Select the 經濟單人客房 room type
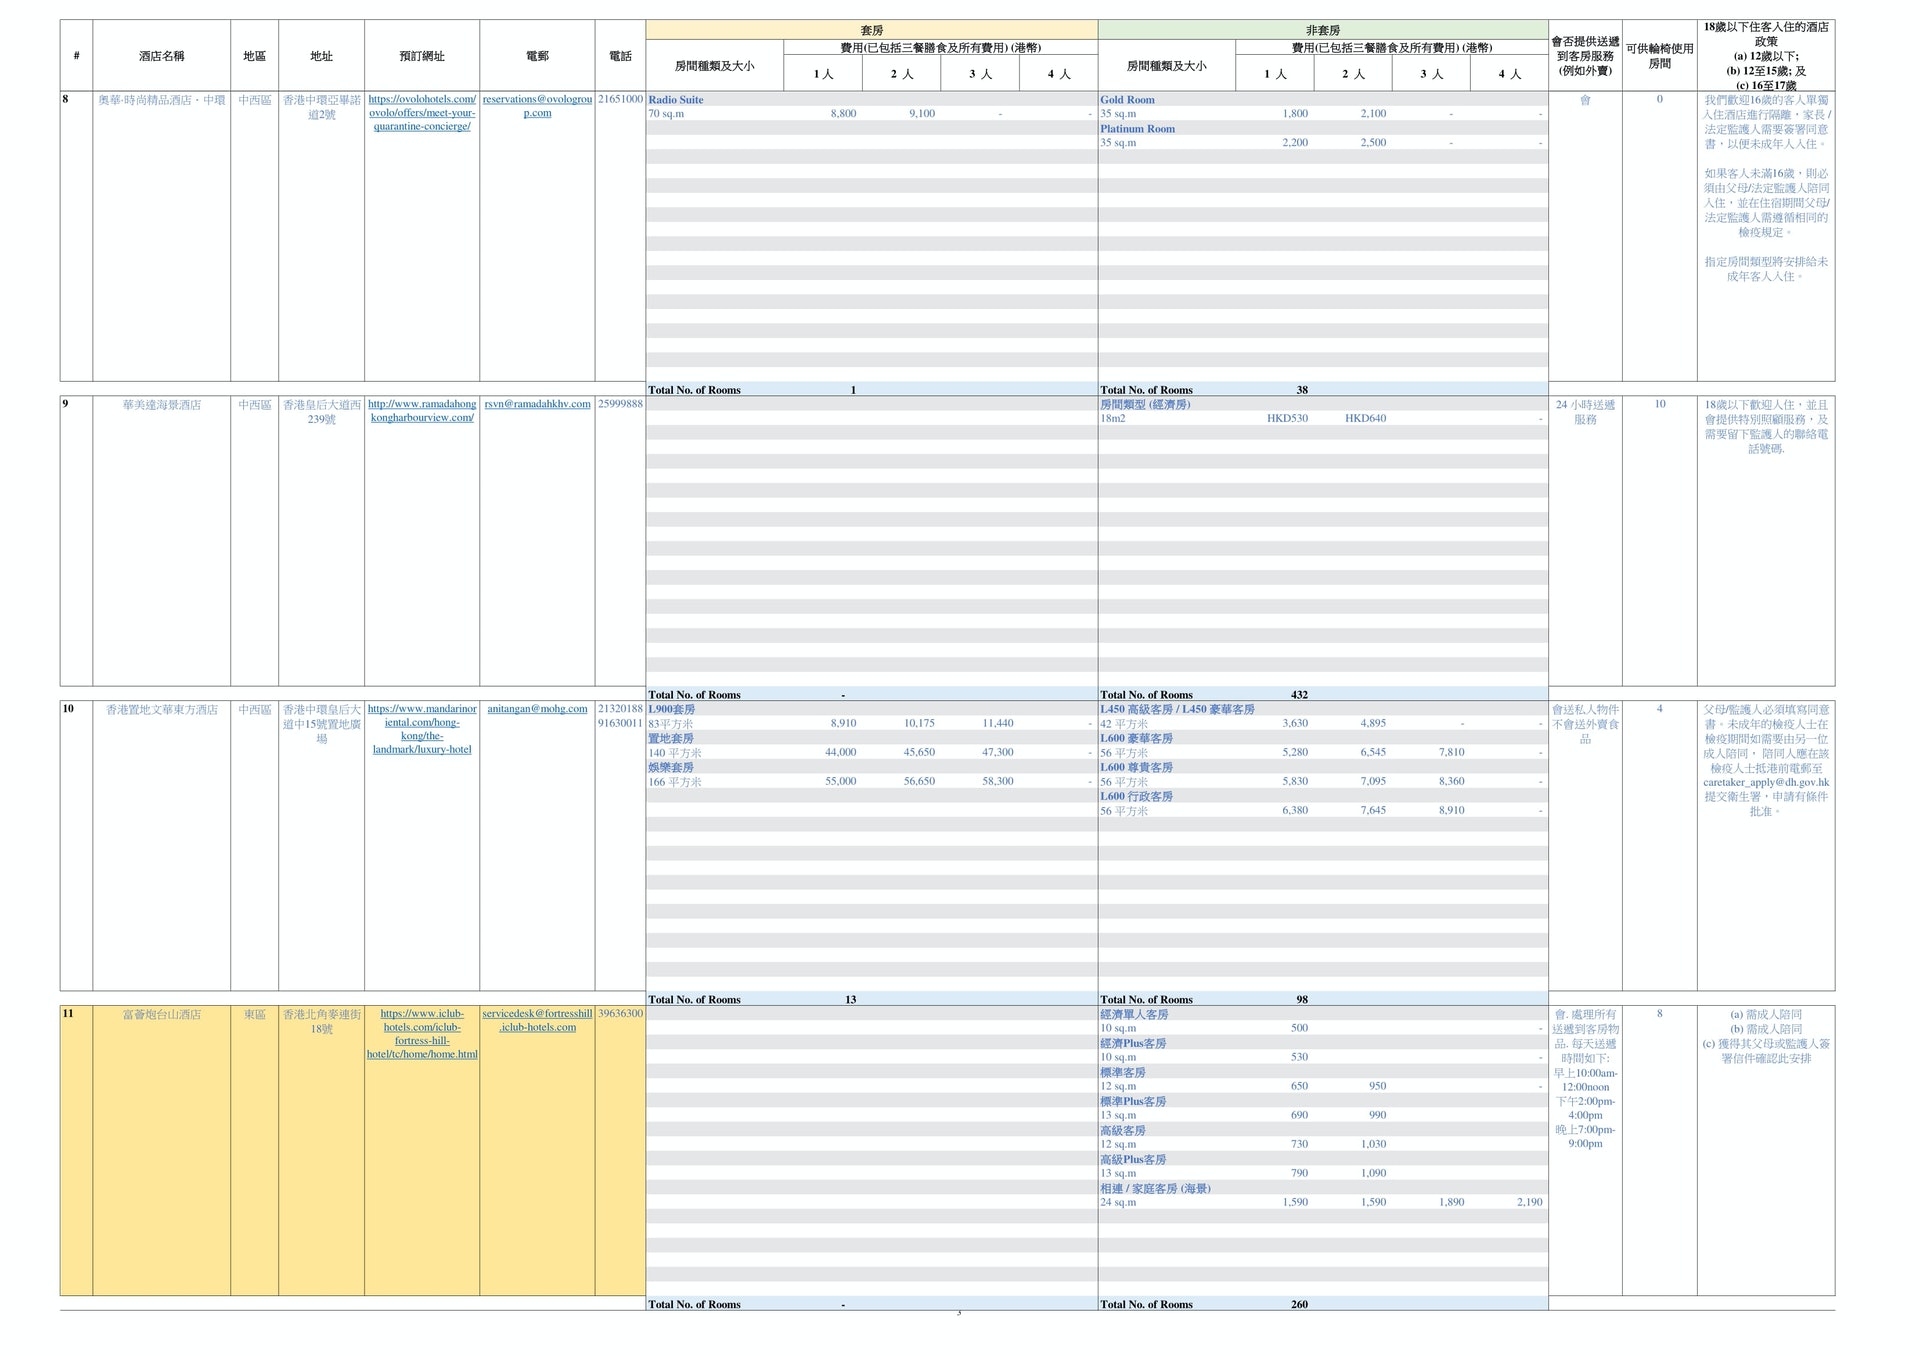The width and height of the screenshot is (1920, 1357). click(x=1134, y=1015)
